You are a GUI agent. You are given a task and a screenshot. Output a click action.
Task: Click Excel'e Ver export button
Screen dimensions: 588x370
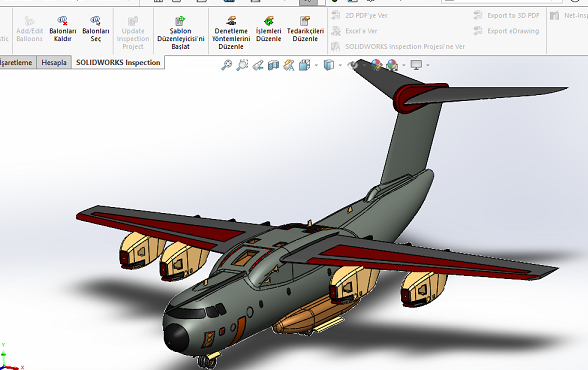coord(355,31)
